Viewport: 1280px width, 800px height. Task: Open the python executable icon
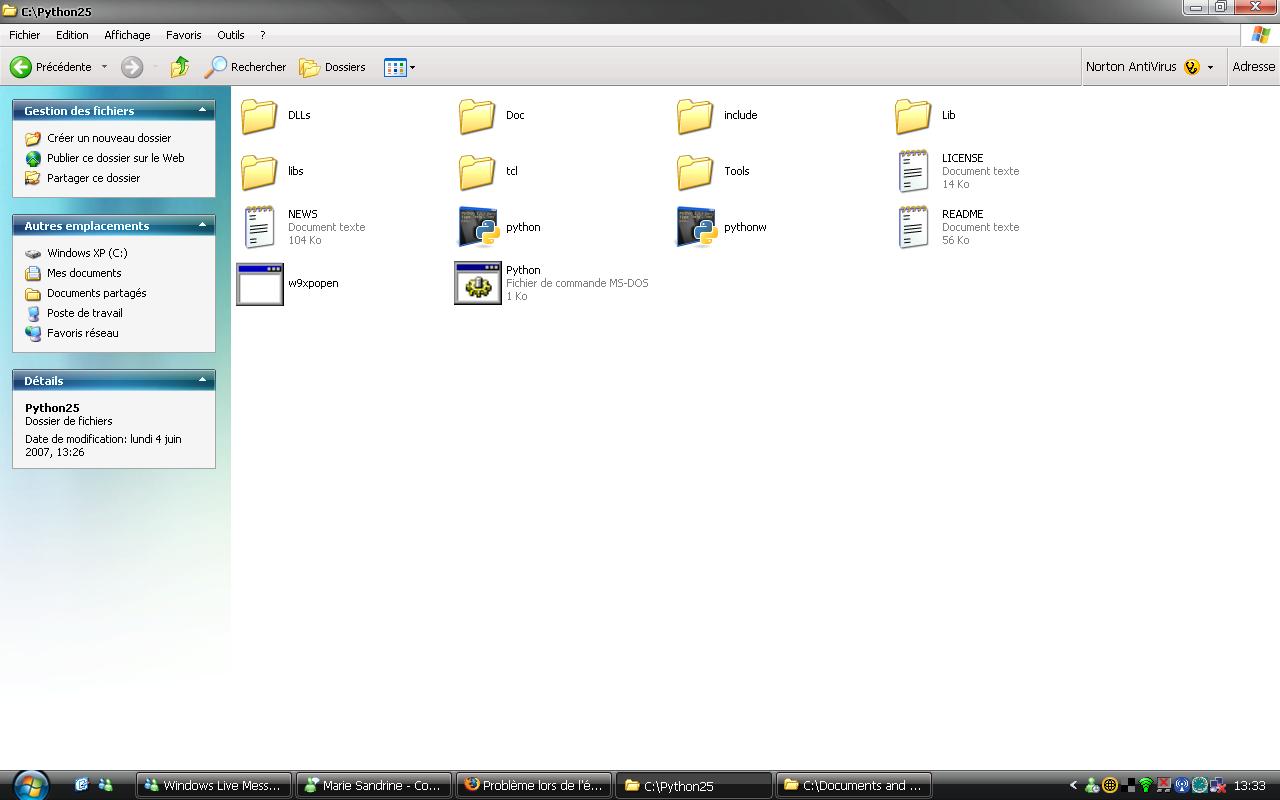pyautogui.click(x=478, y=227)
